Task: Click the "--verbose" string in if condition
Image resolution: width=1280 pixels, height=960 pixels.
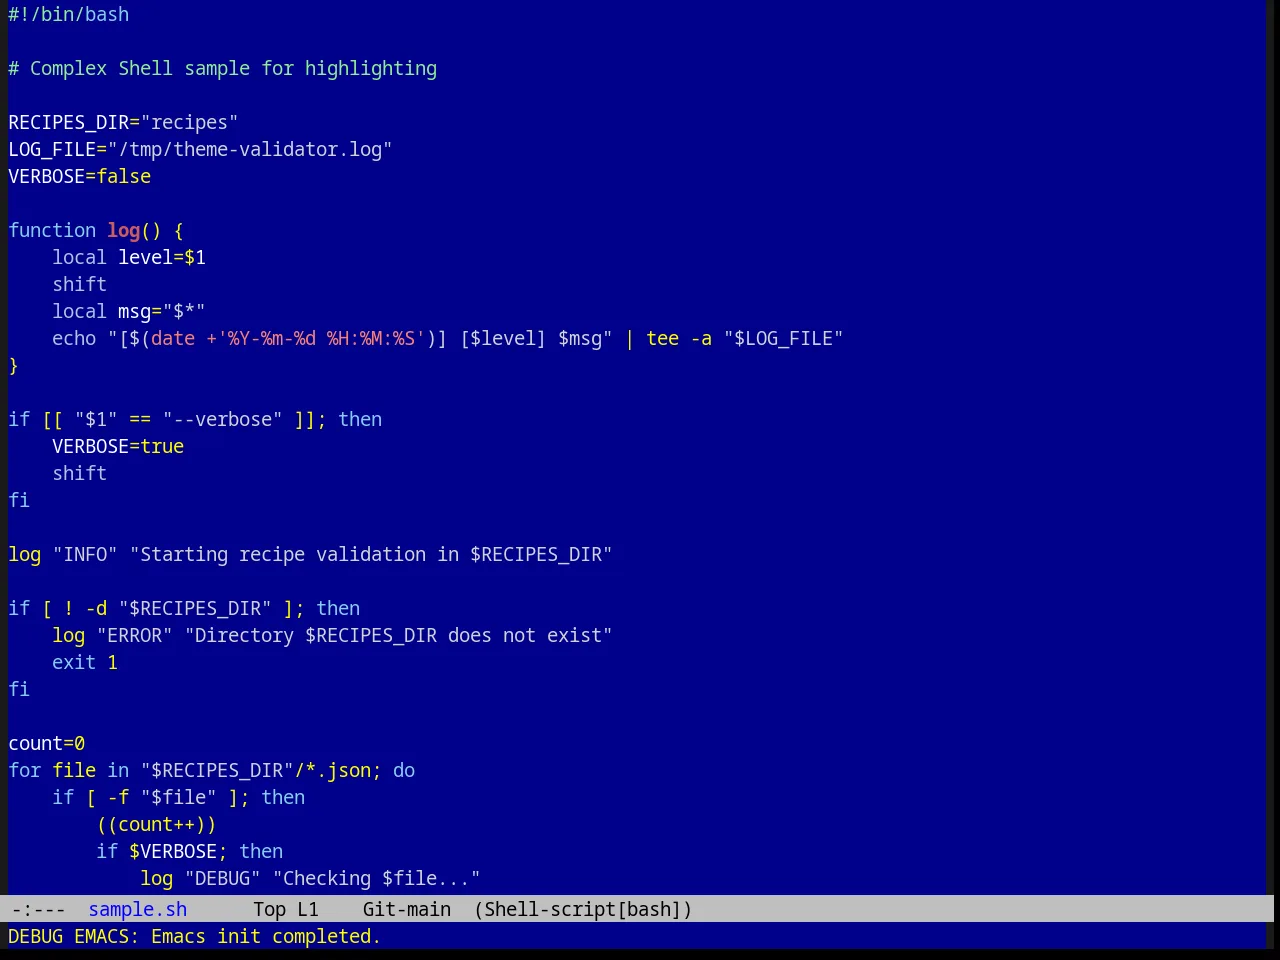Action: pos(223,419)
